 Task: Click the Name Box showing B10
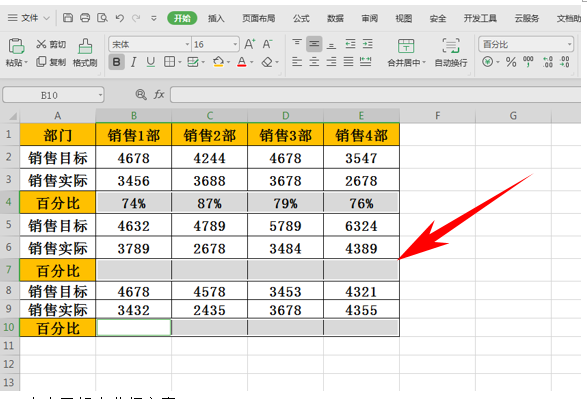point(53,95)
